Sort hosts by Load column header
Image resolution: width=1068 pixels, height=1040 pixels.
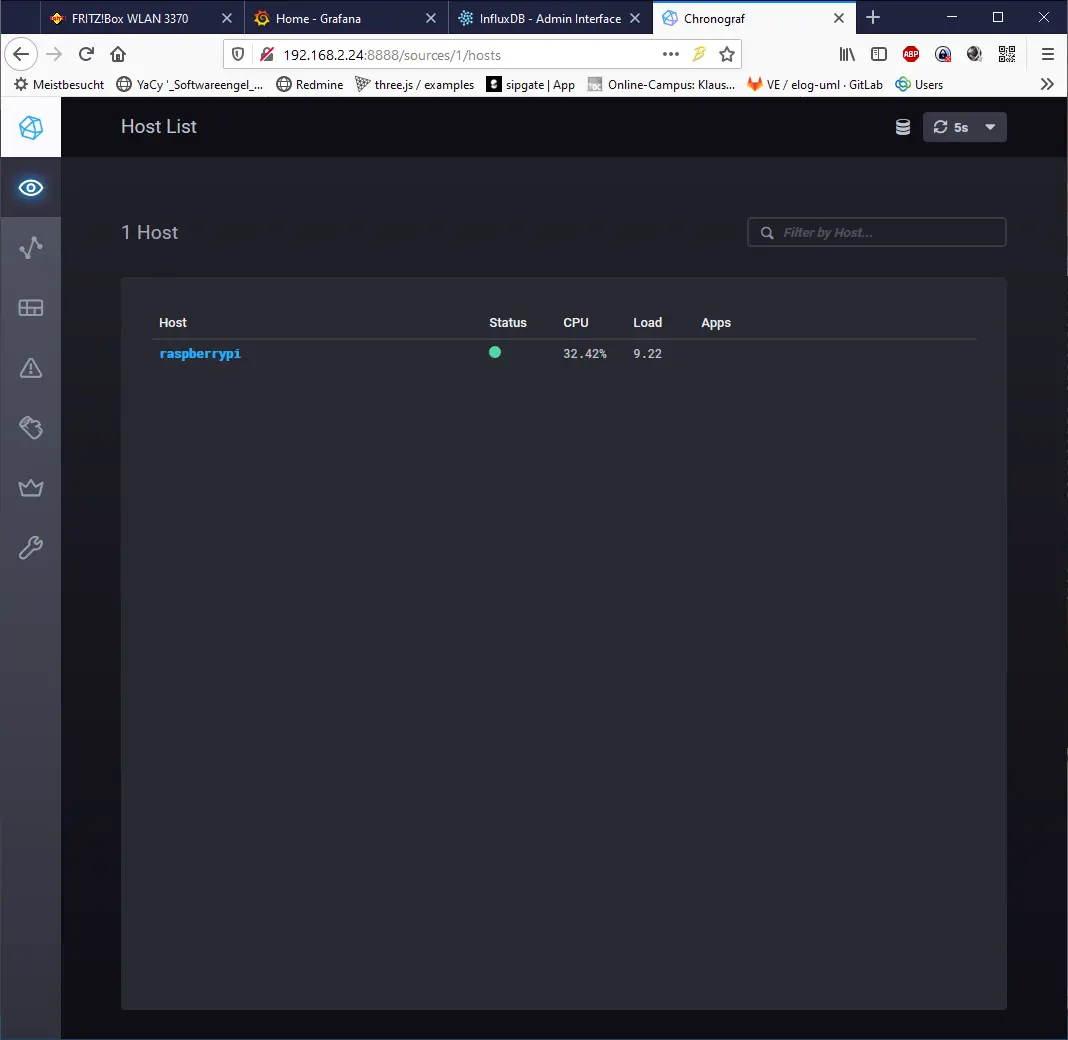pyautogui.click(x=647, y=322)
